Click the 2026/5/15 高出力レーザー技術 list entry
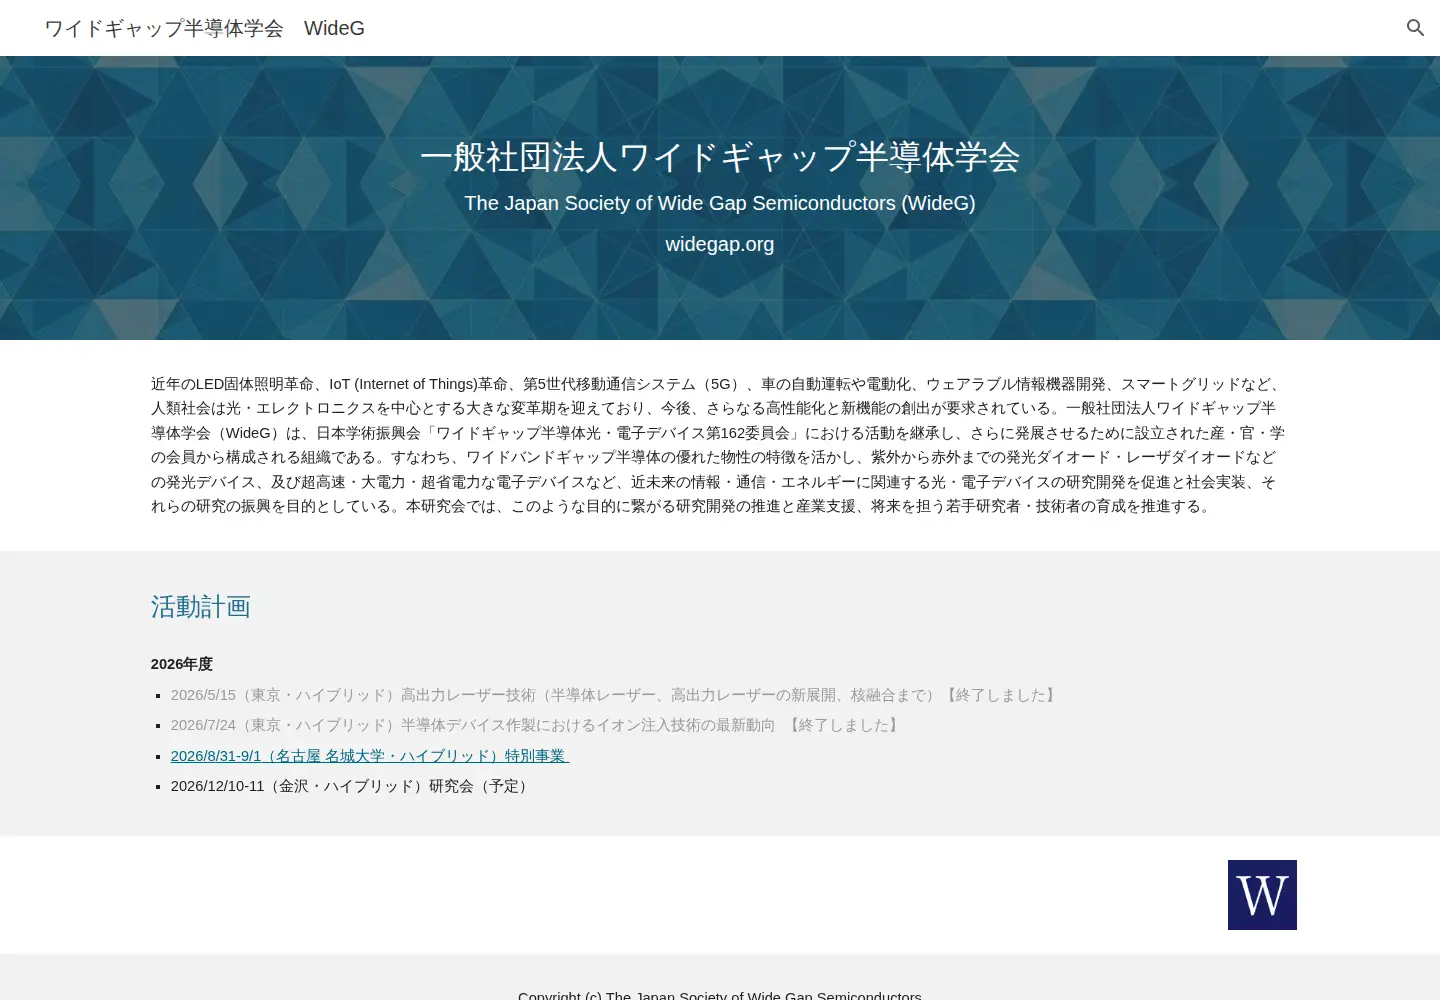Viewport: 1440px width, 1000px height. 615,695
